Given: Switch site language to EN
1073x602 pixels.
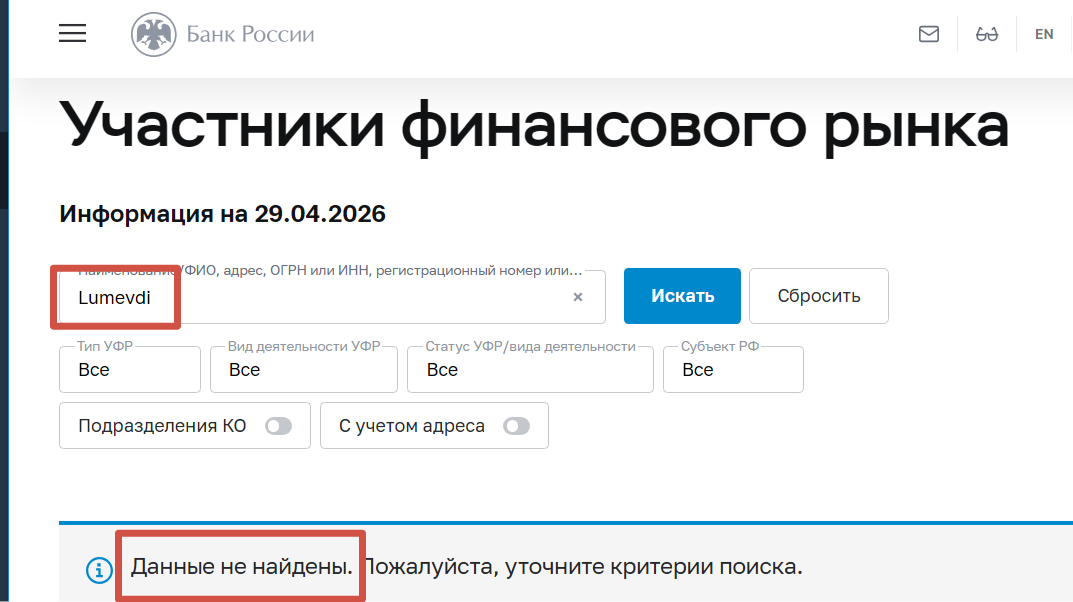Looking at the screenshot, I should click(x=1044, y=34).
